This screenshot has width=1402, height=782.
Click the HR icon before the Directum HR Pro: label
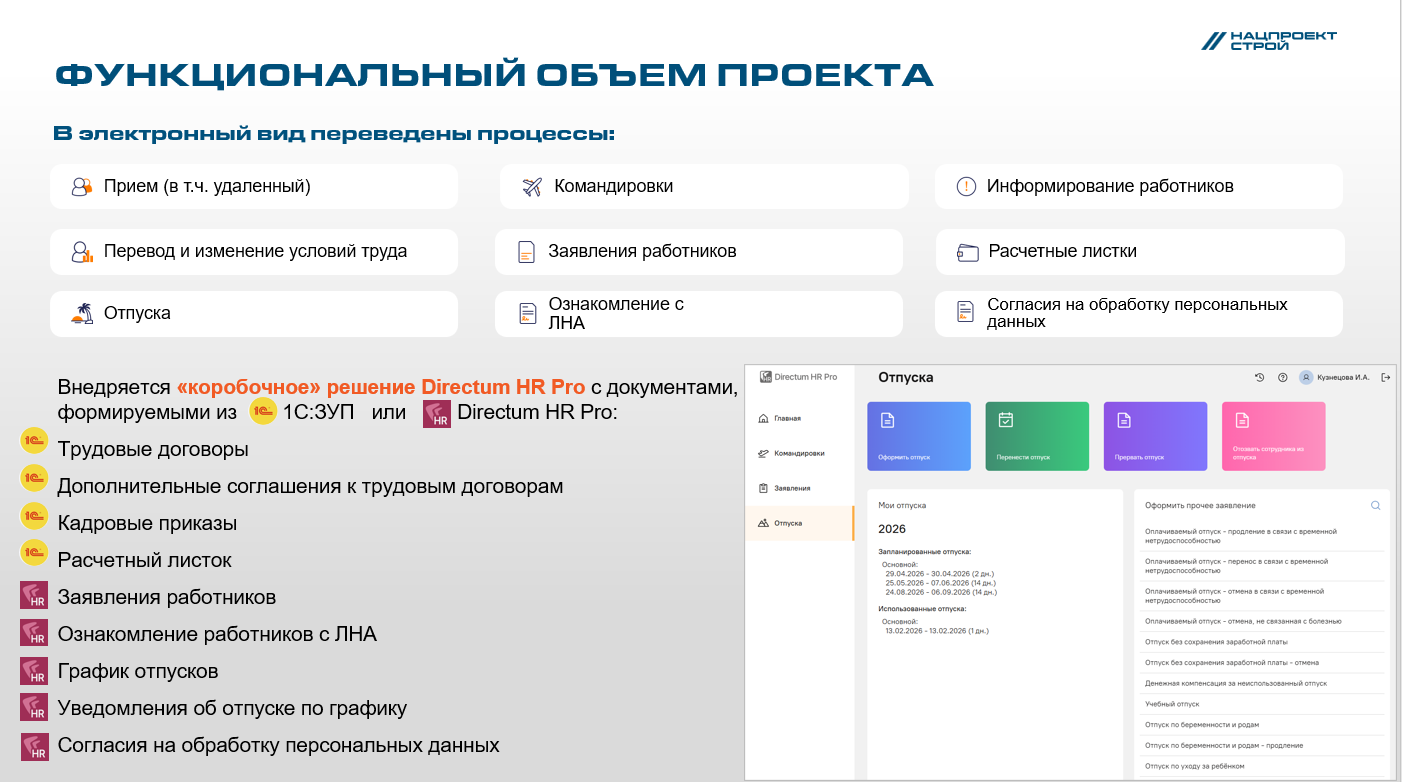[437, 414]
